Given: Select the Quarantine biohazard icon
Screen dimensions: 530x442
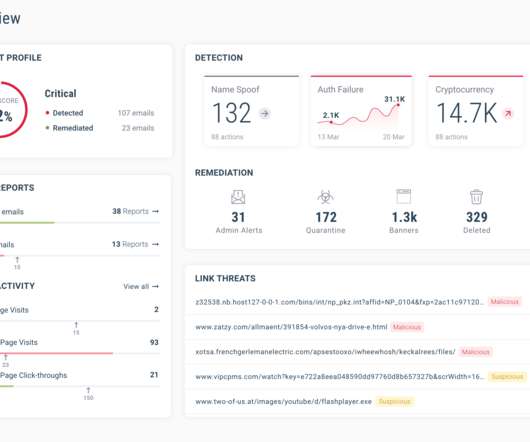Looking at the screenshot, I should point(326,197).
